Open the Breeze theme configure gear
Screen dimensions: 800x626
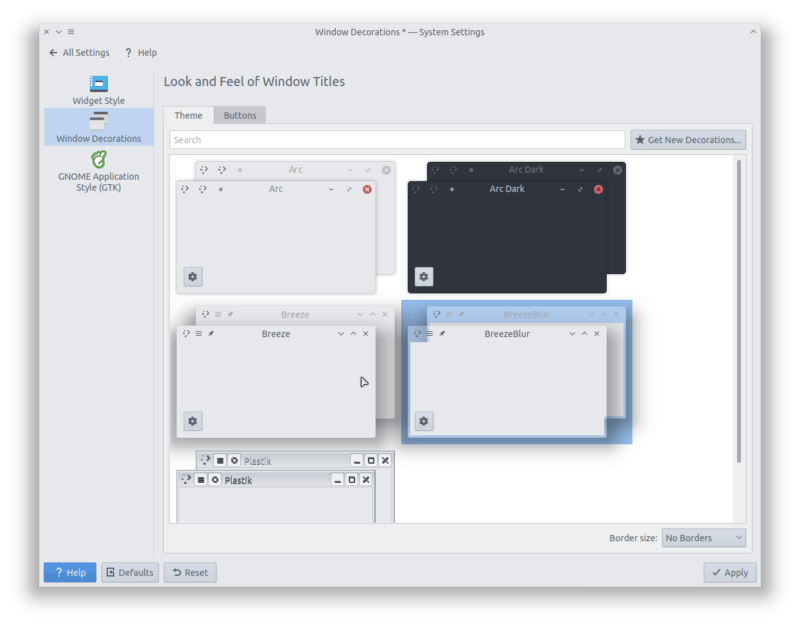(193, 421)
